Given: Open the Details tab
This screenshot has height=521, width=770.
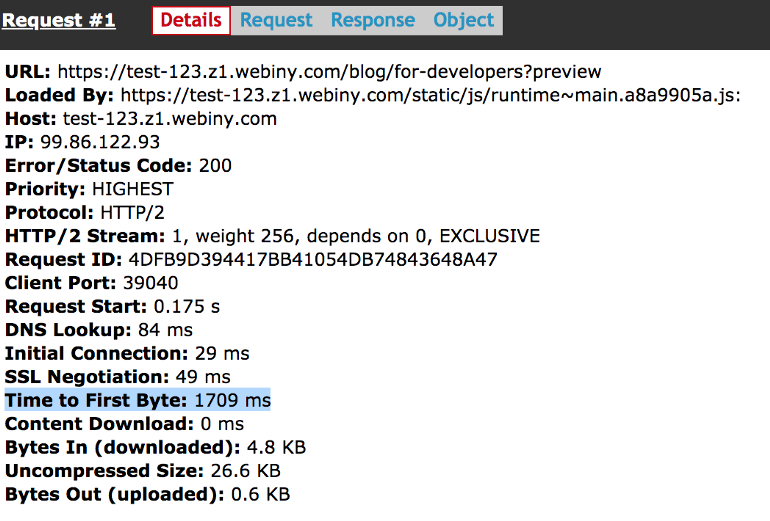Looking at the screenshot, I should click(x=191, y=20).
